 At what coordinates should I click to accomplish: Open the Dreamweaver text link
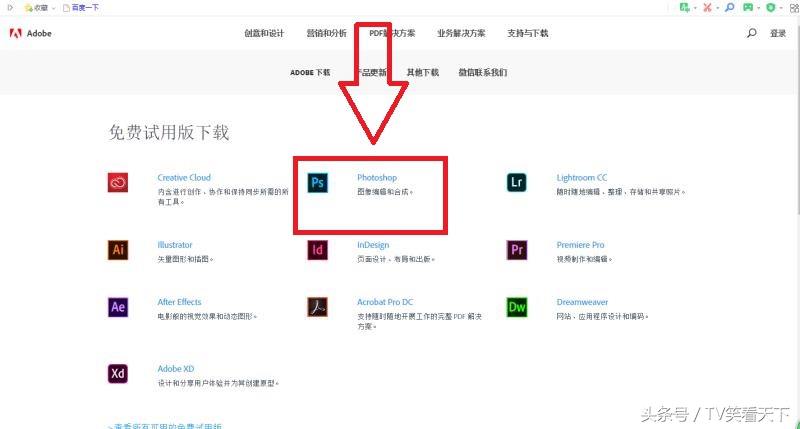tap(582, 302)
